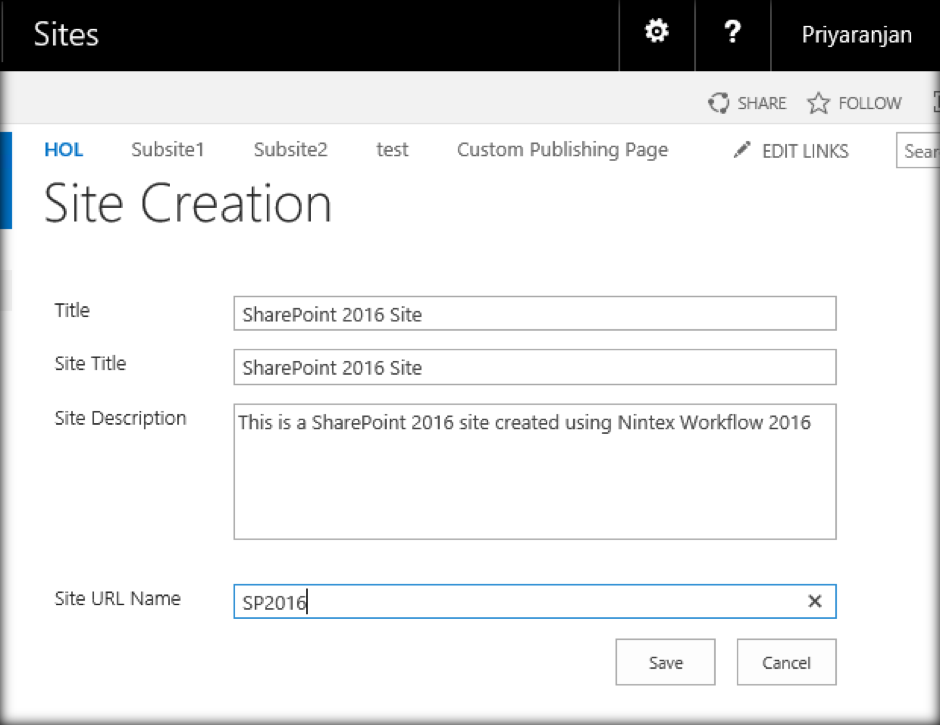Focus the Site Title input field
The height and width of the screenshot is (725, 940).
coord(534,367)
